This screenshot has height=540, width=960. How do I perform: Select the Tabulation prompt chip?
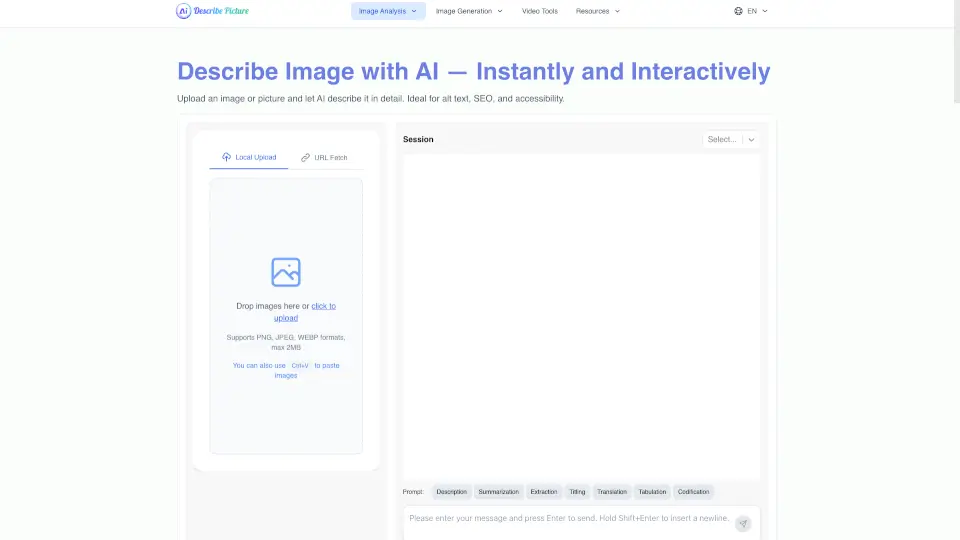pos(652,492)
